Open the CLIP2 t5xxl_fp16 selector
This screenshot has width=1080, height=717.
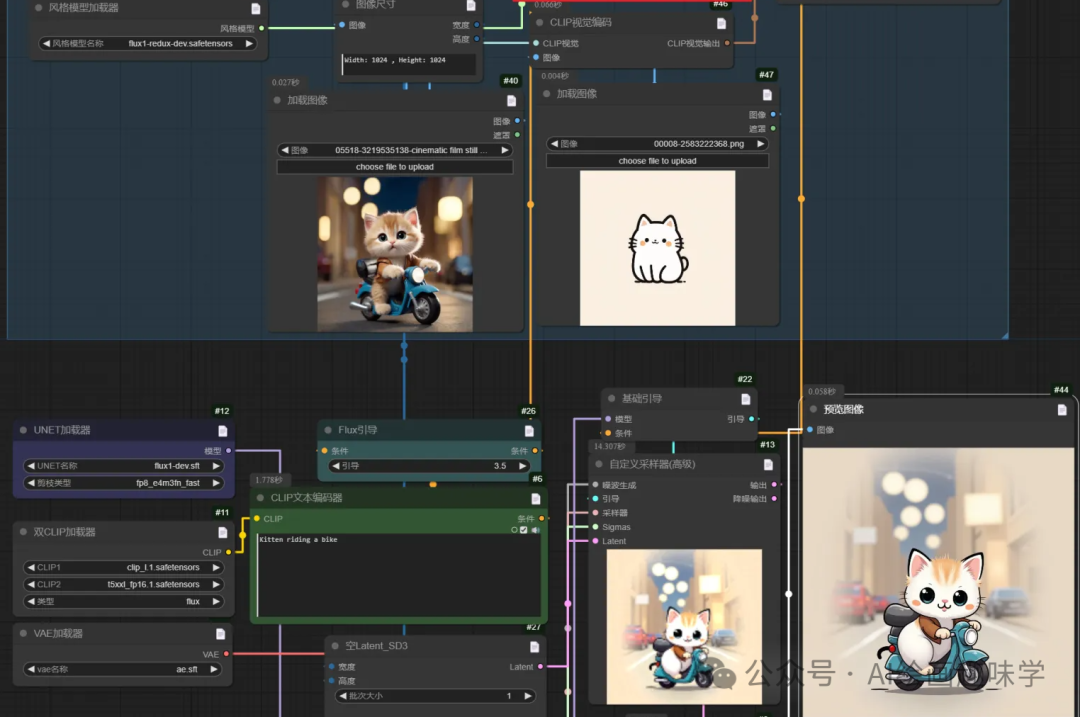point(124,584)
